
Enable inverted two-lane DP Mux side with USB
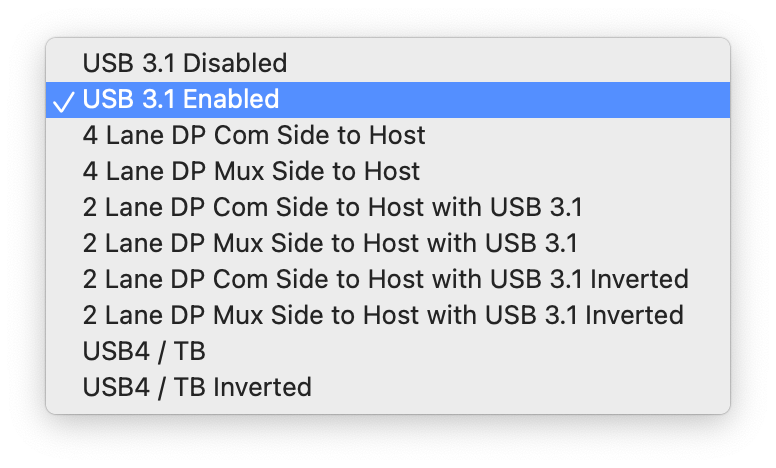[x=383, y=315]
